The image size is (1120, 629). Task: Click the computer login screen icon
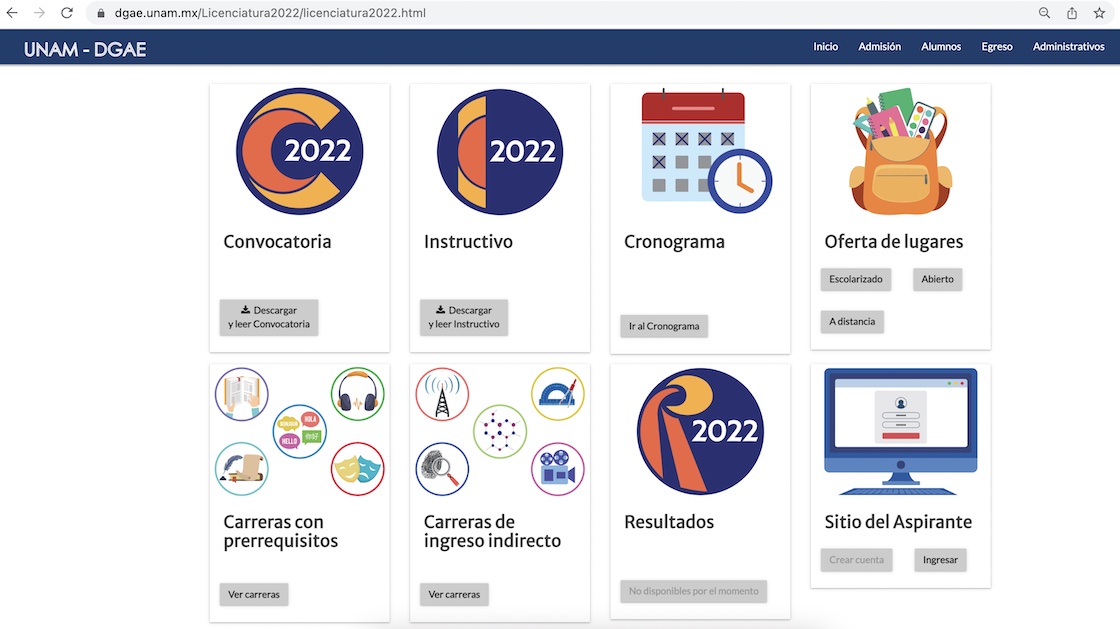click(x=900, y=431)
